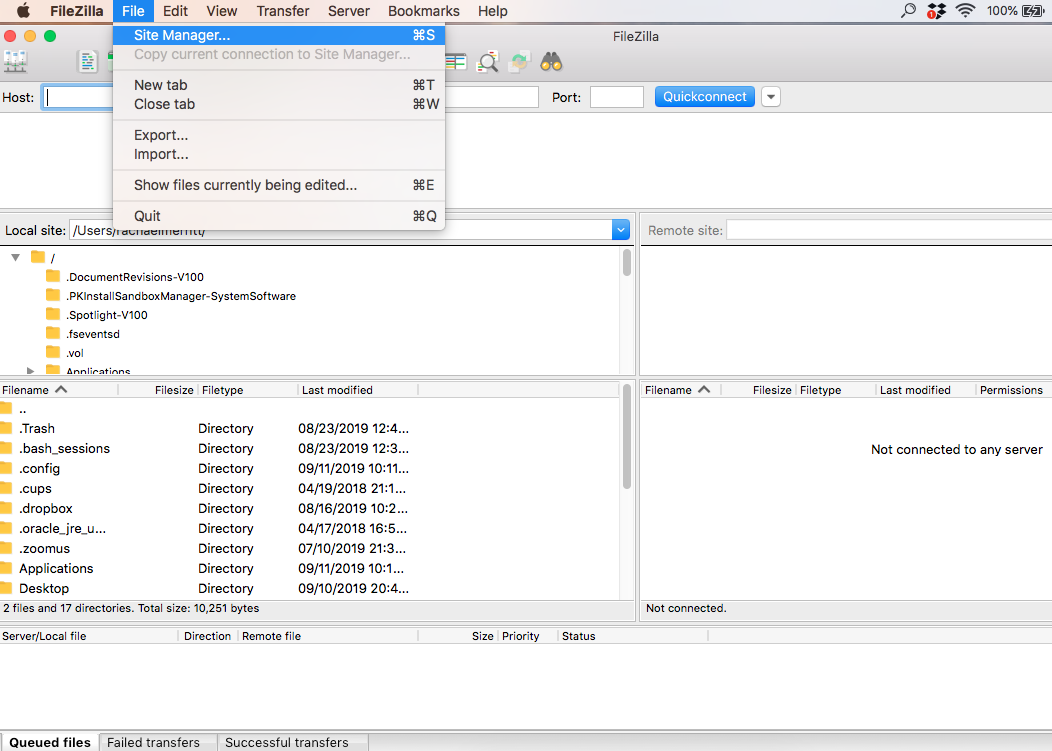Click the .Trash folder icon in list
This screenshot has width=1052, height=751.
click(6, 428)
